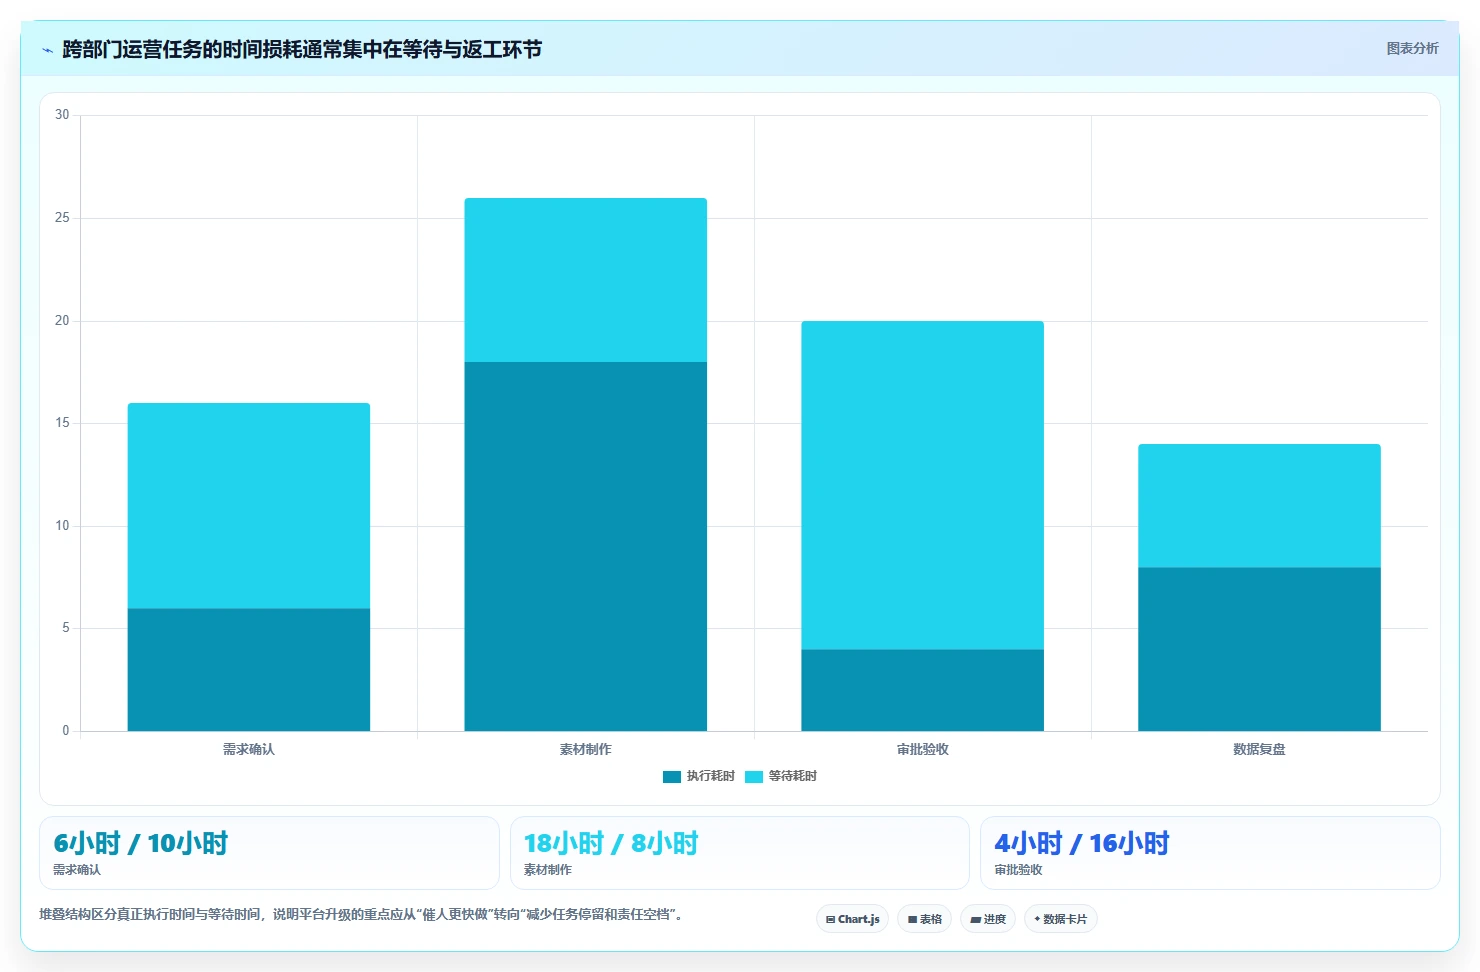Toggle the 执行耗时 legend item
The height and width of the screenshot is (972, 1480).
click(x=699, y=776)
